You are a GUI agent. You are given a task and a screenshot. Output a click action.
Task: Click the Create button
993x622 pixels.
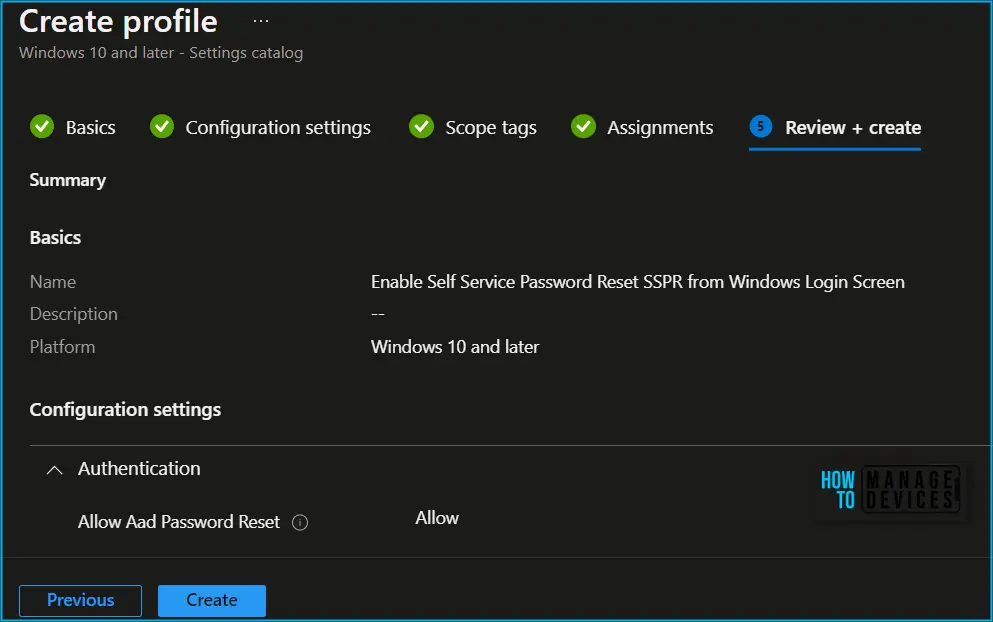212,600
